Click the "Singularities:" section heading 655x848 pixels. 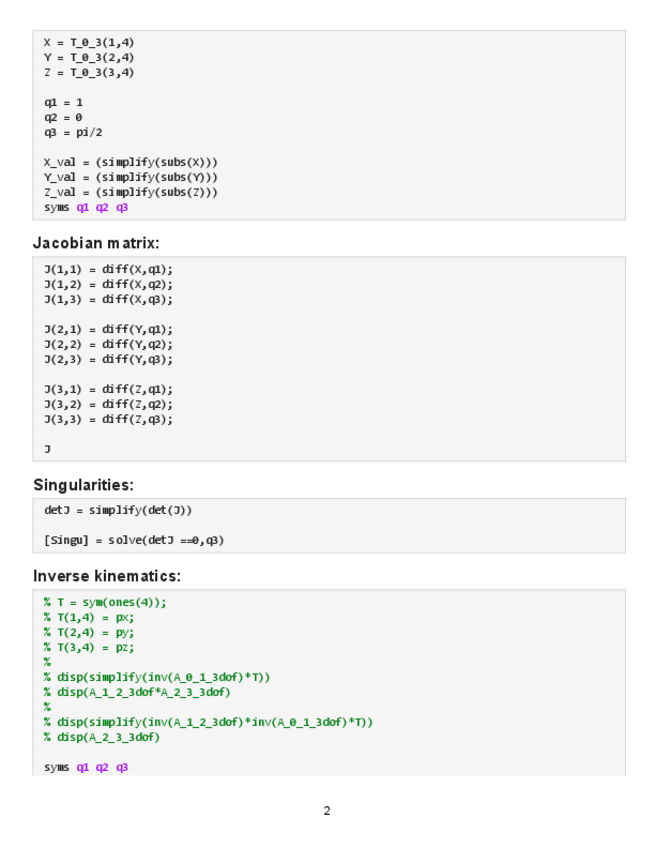point(83,485)
